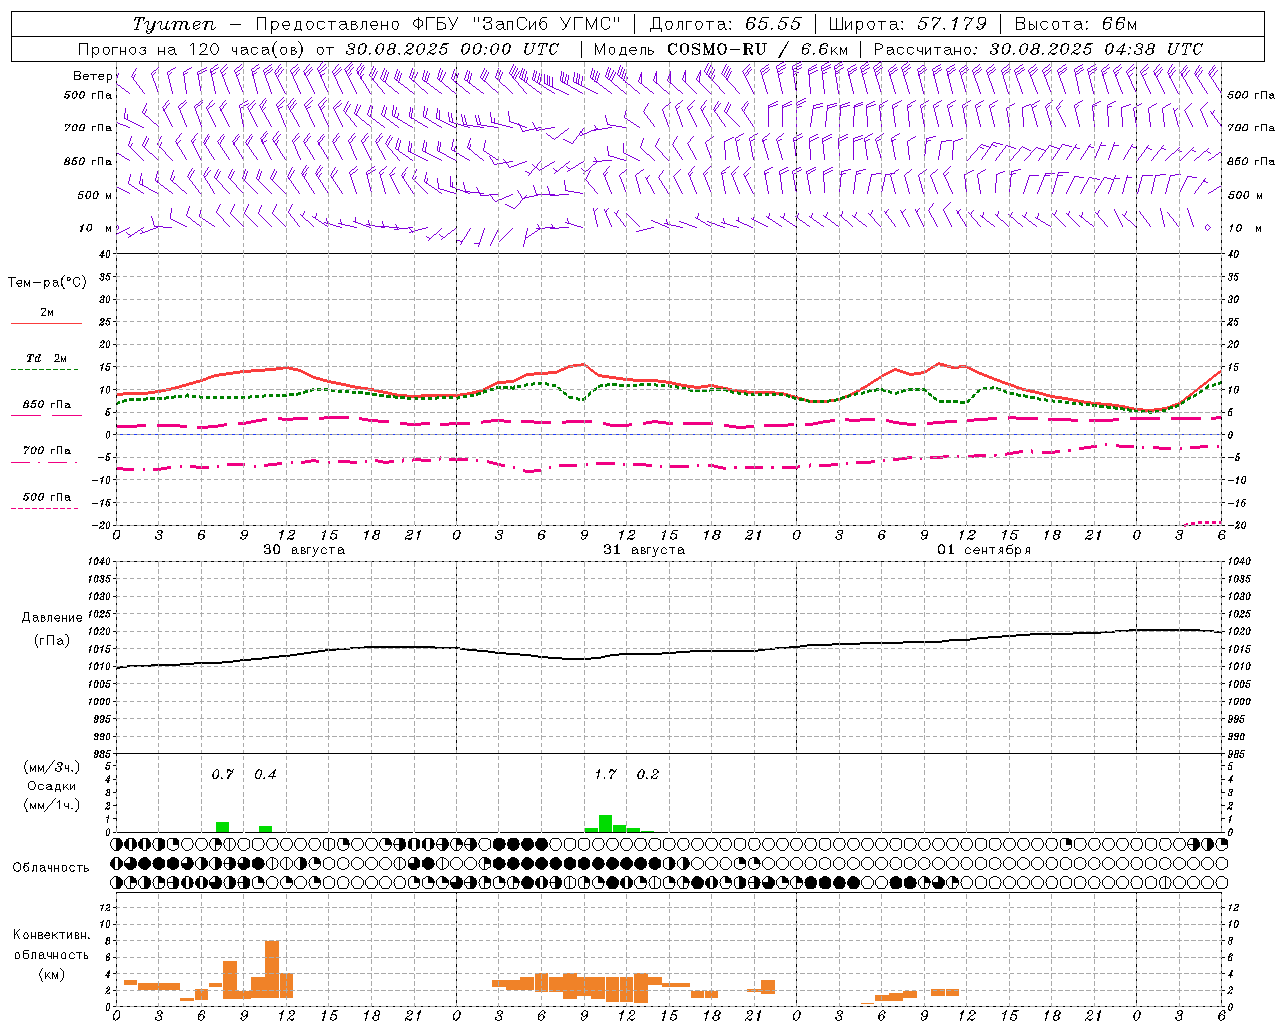Click the Облачность row label
Viewport: 1280px width, 1024px height.
[51, 867]
